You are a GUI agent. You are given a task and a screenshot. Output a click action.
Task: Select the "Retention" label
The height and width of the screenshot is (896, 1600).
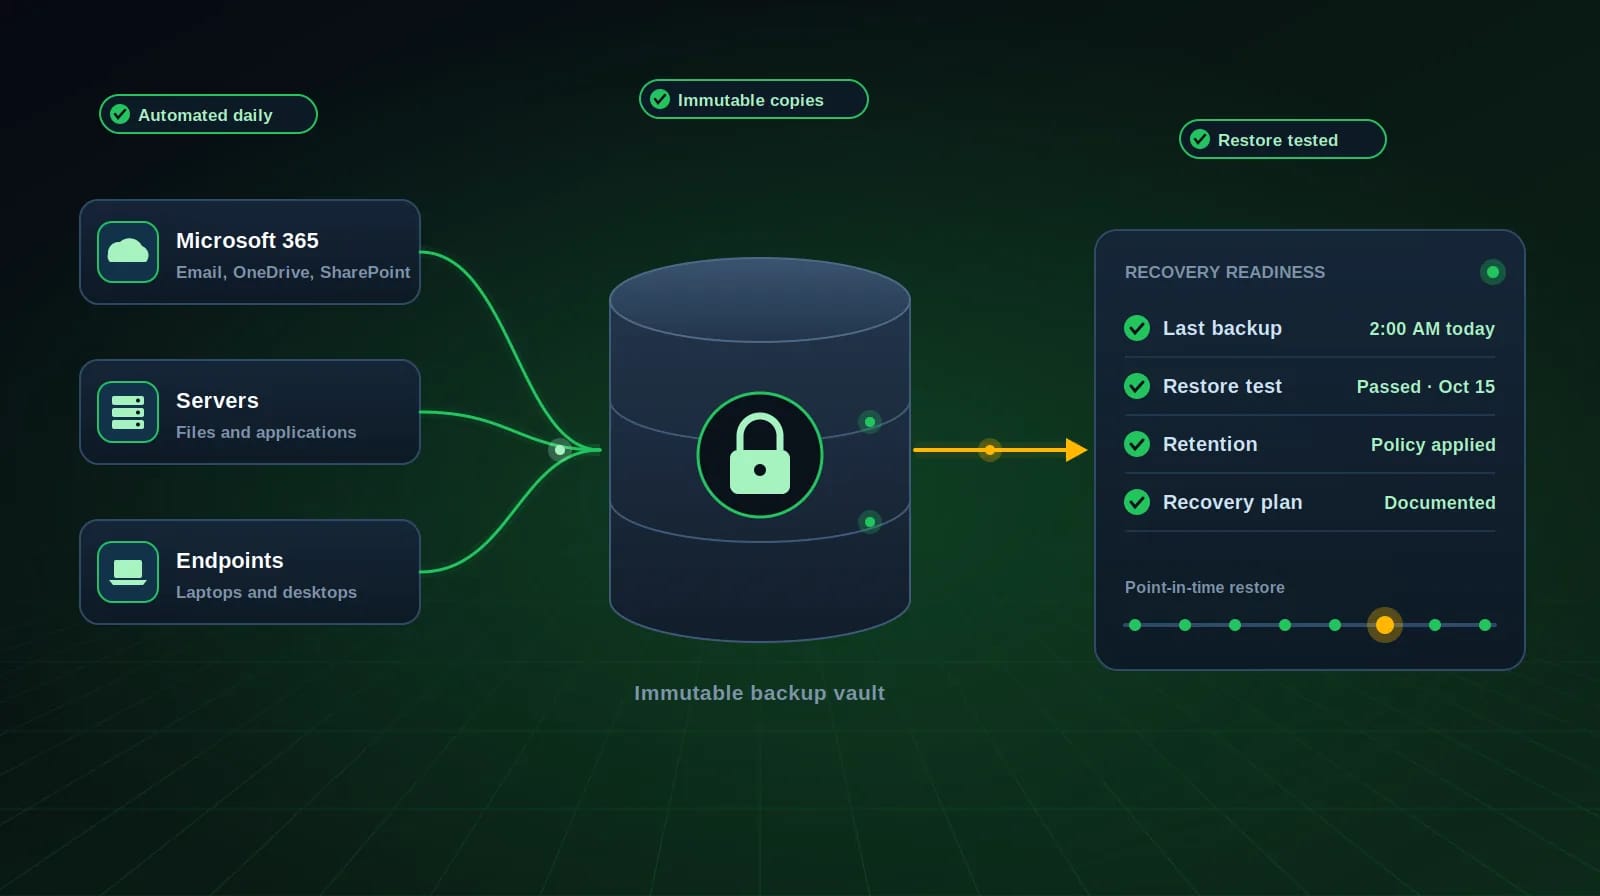point(1210,444)
